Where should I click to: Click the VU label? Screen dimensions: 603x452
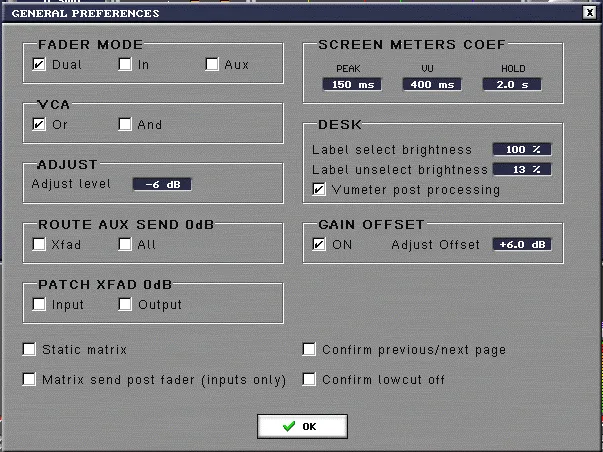pyautogui.click(x=427, y=68)
